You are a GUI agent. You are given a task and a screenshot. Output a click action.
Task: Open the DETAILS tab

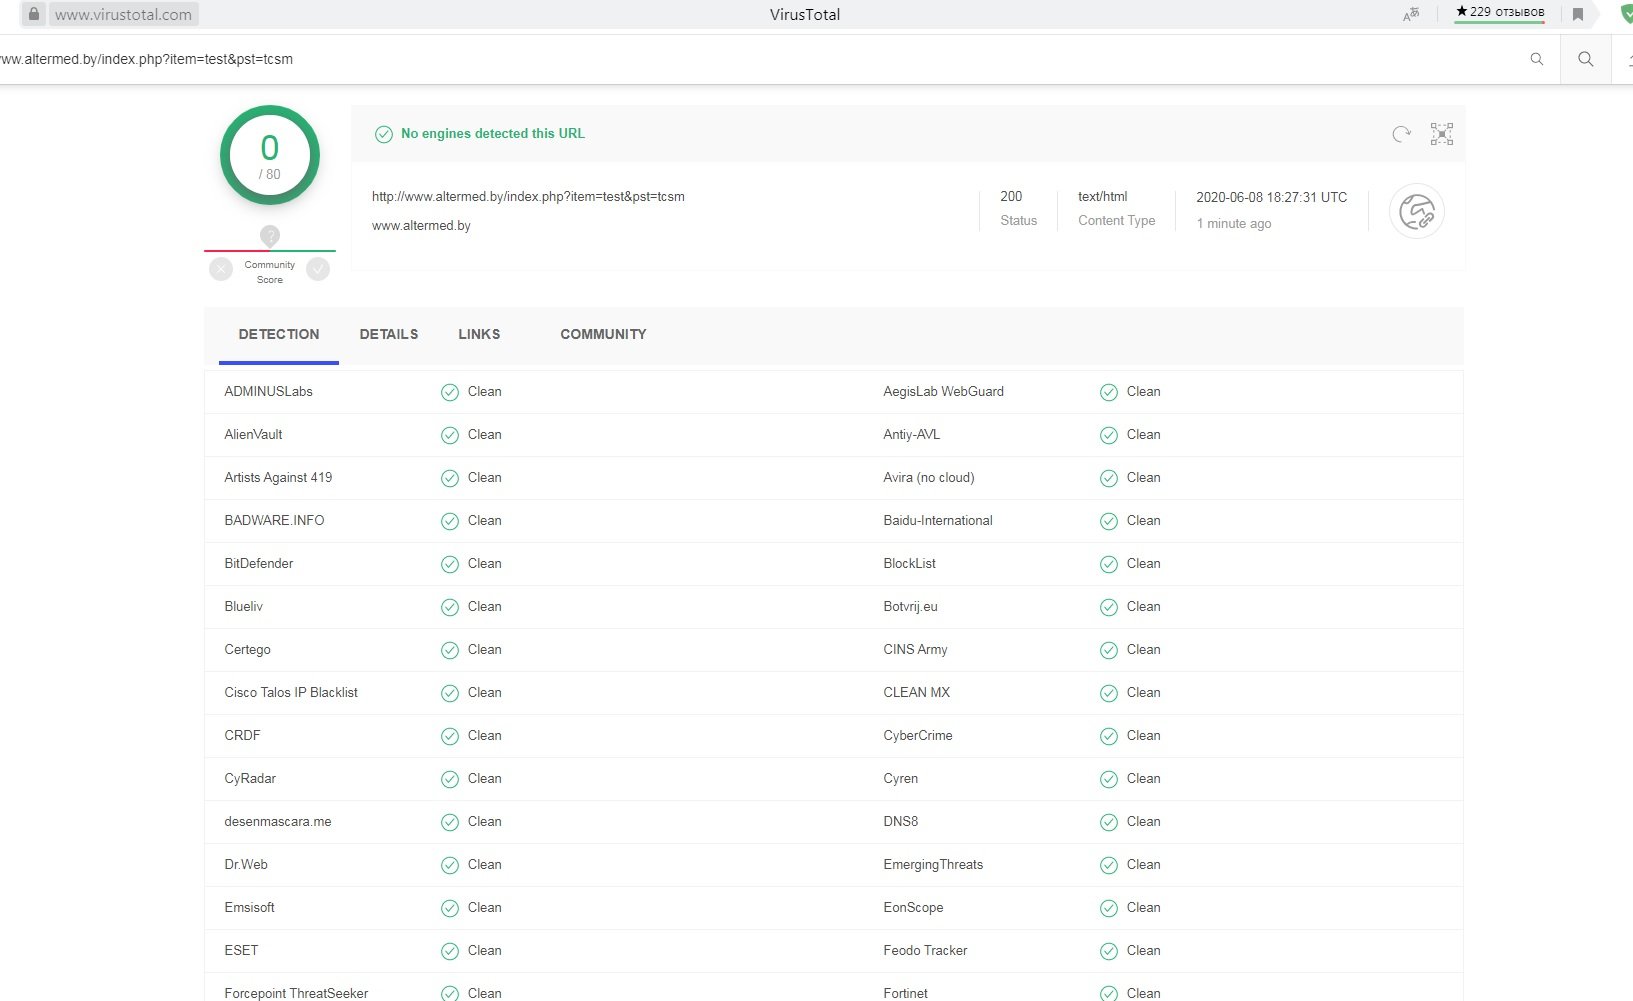coord(389,334)
